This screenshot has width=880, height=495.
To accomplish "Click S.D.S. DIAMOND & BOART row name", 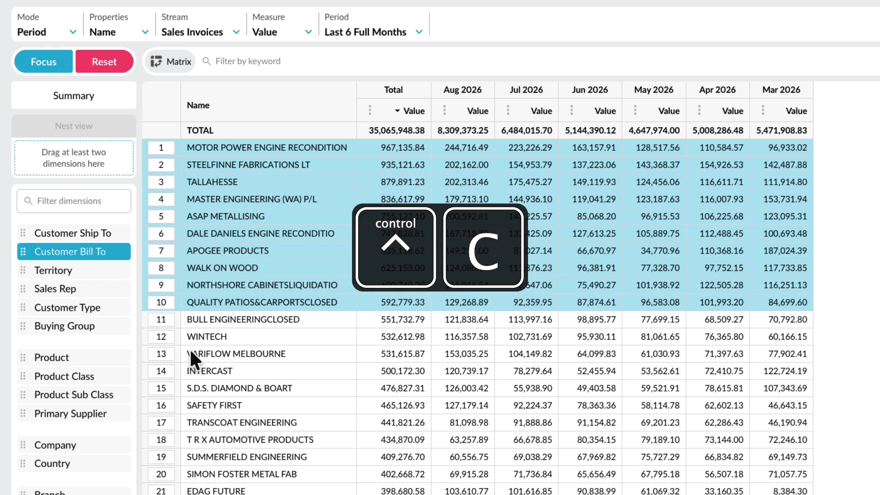I will tap(239, 388).
